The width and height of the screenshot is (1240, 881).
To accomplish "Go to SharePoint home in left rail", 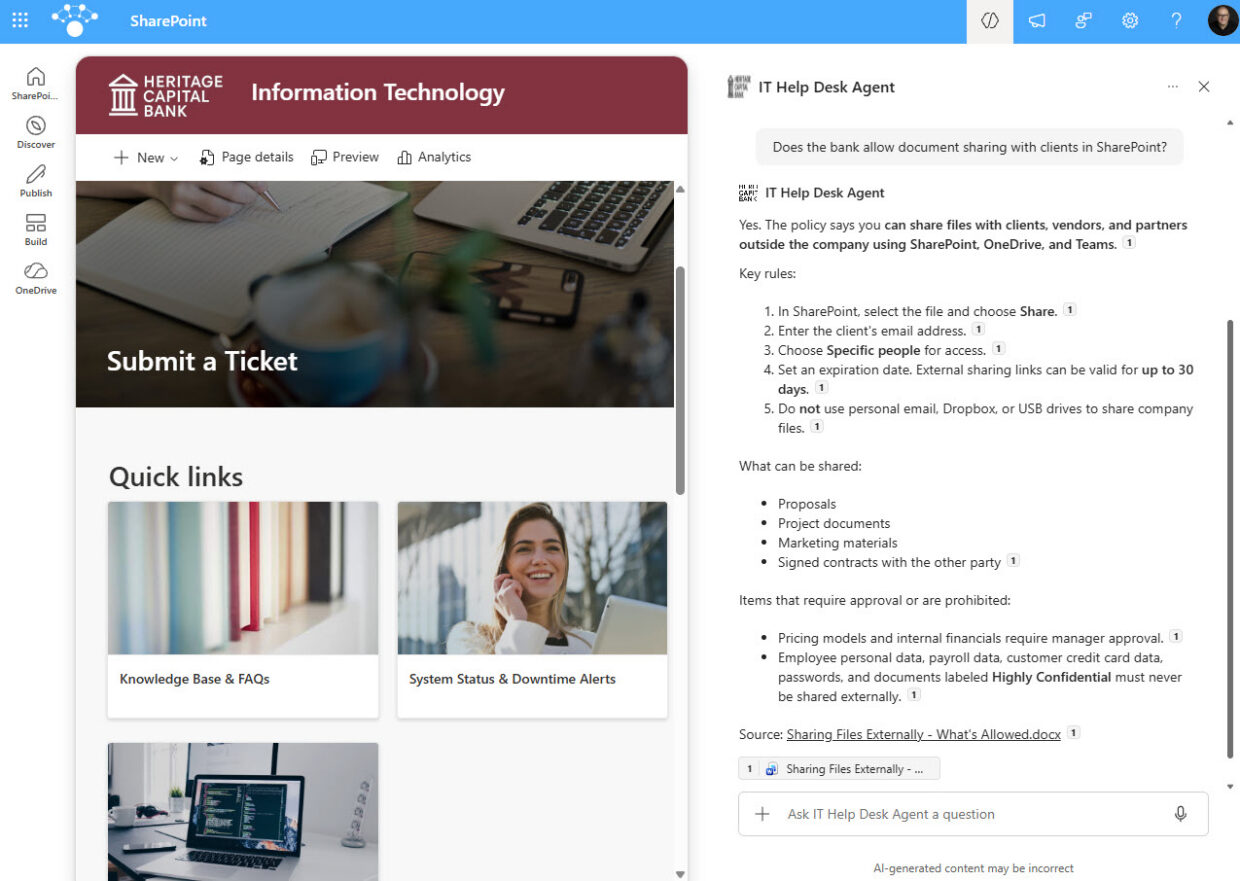I will point(35,83).
